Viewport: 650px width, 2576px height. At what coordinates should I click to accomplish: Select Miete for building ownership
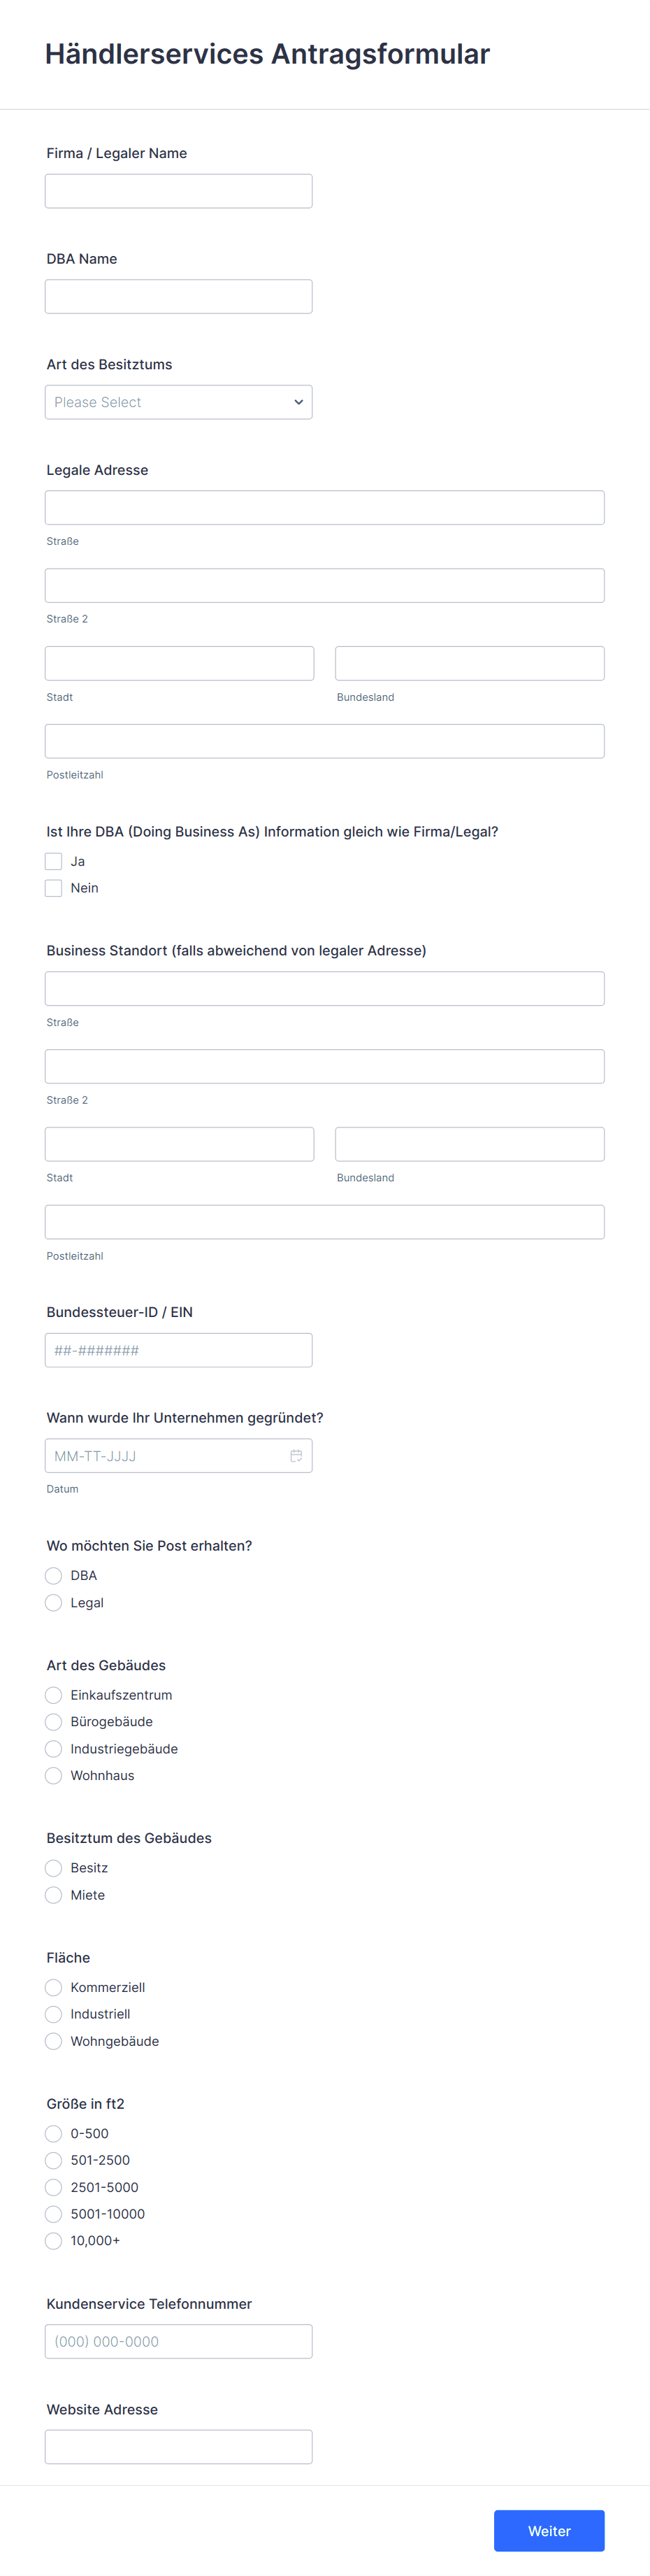(54, 1895)
